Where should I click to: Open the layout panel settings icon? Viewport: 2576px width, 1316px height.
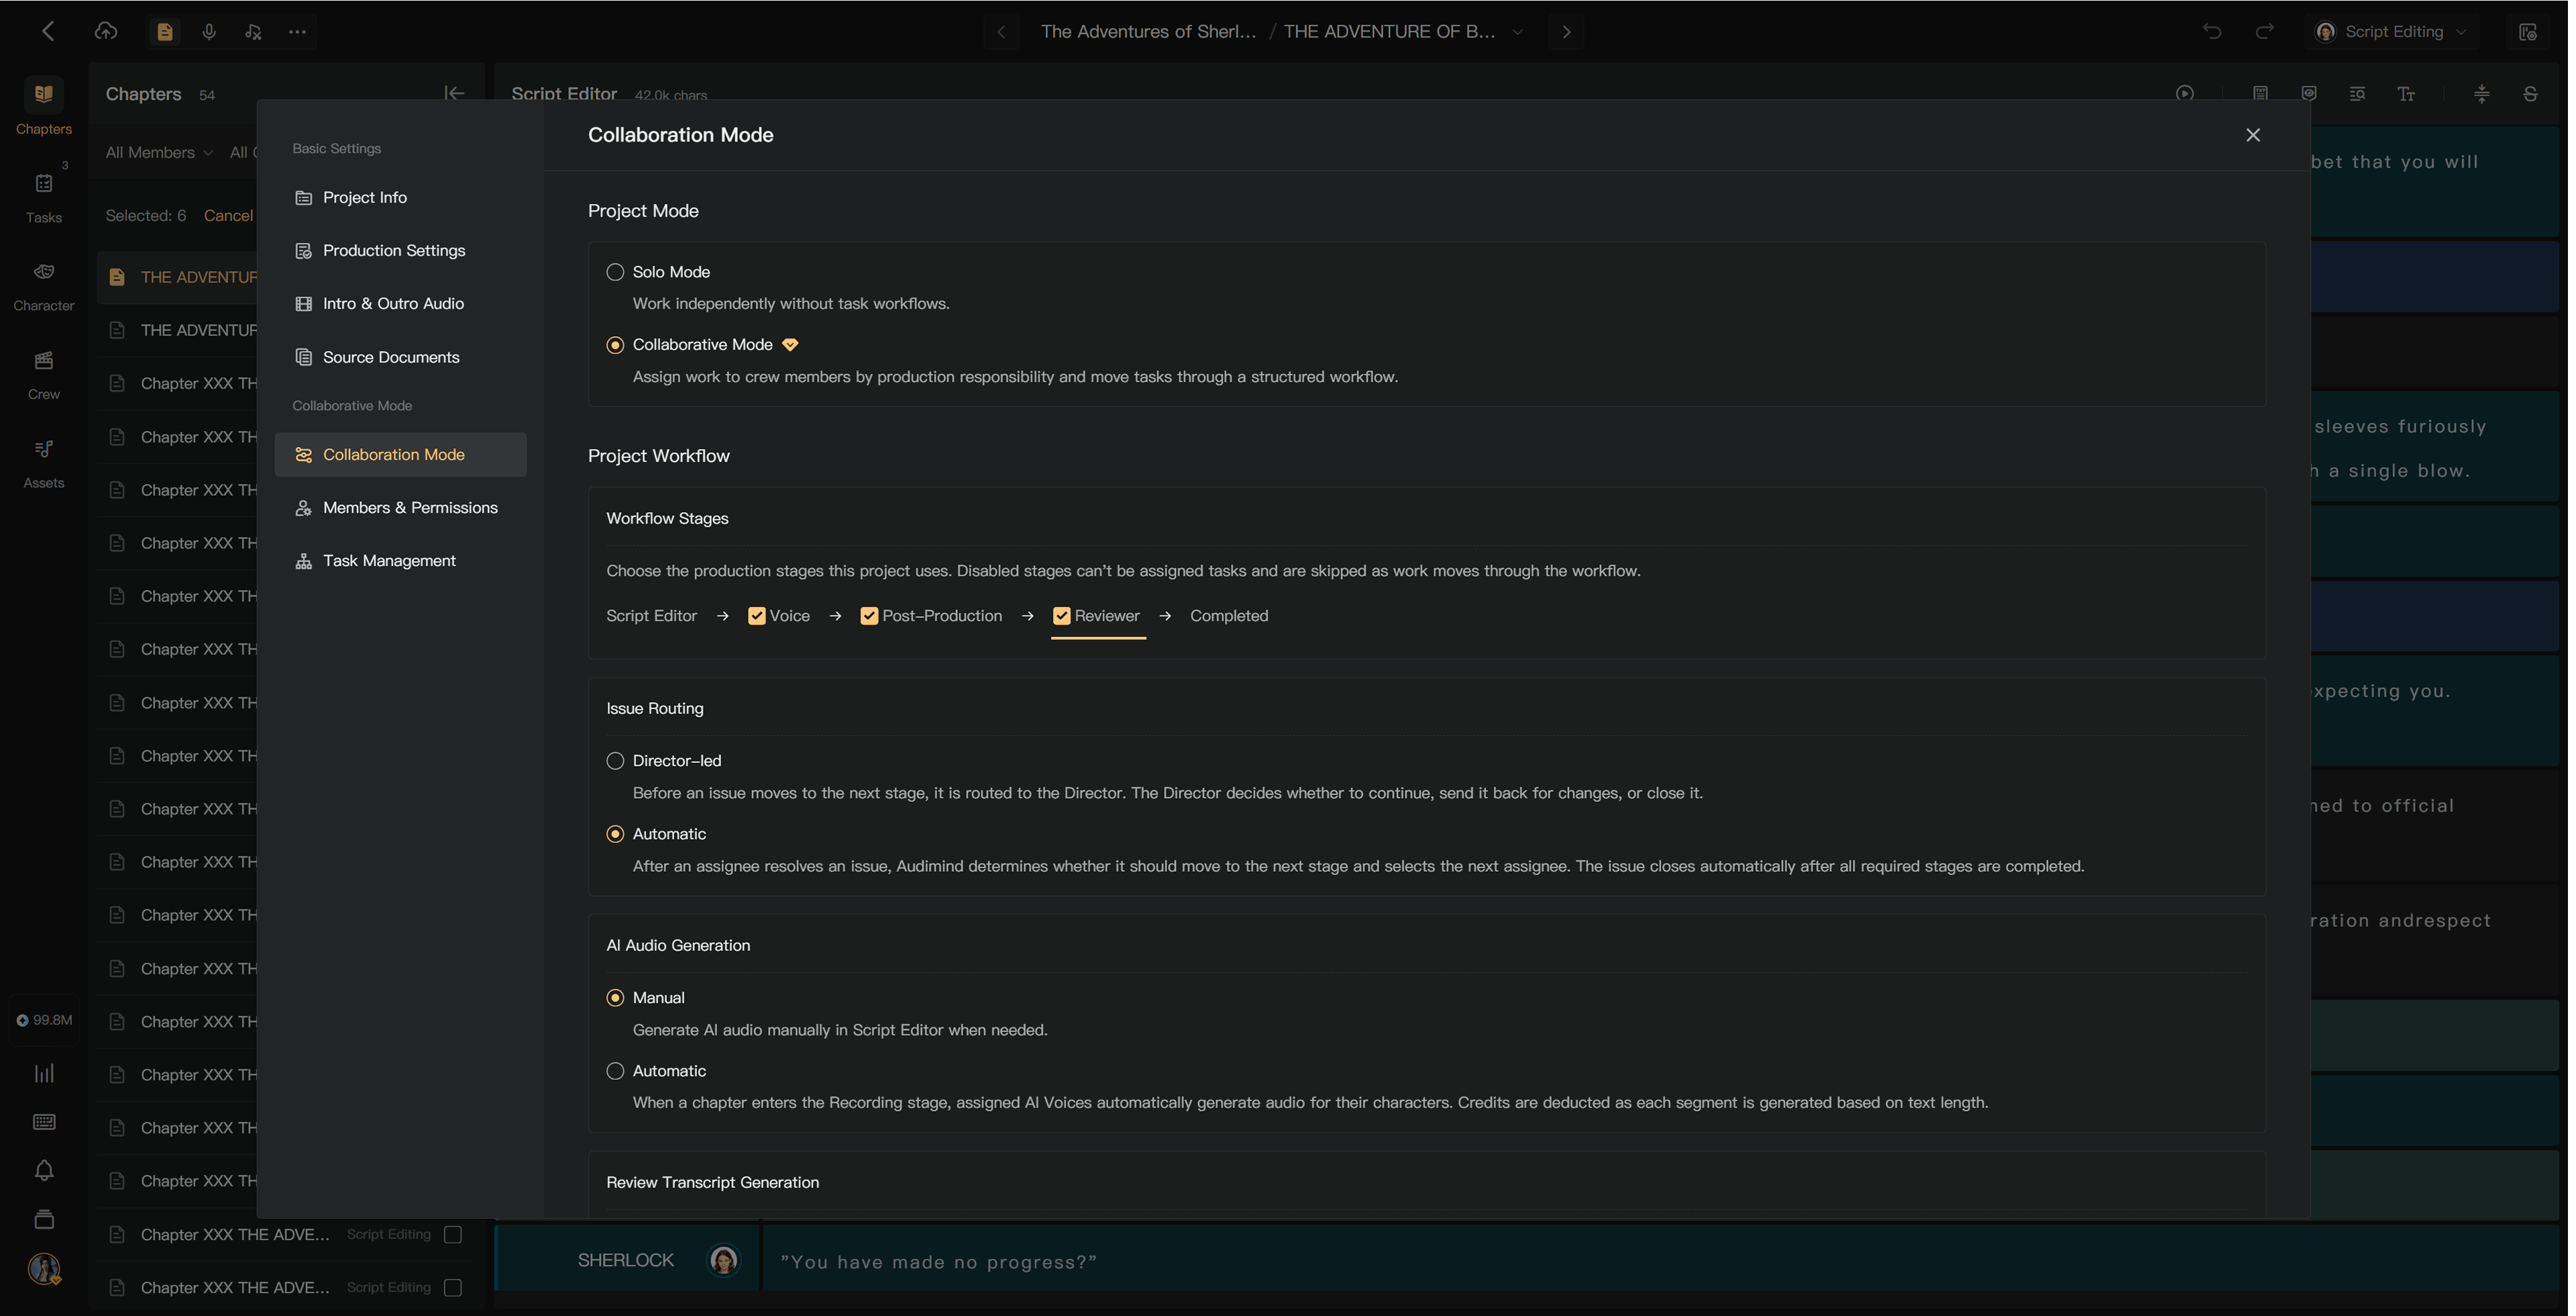[2528, 32]
